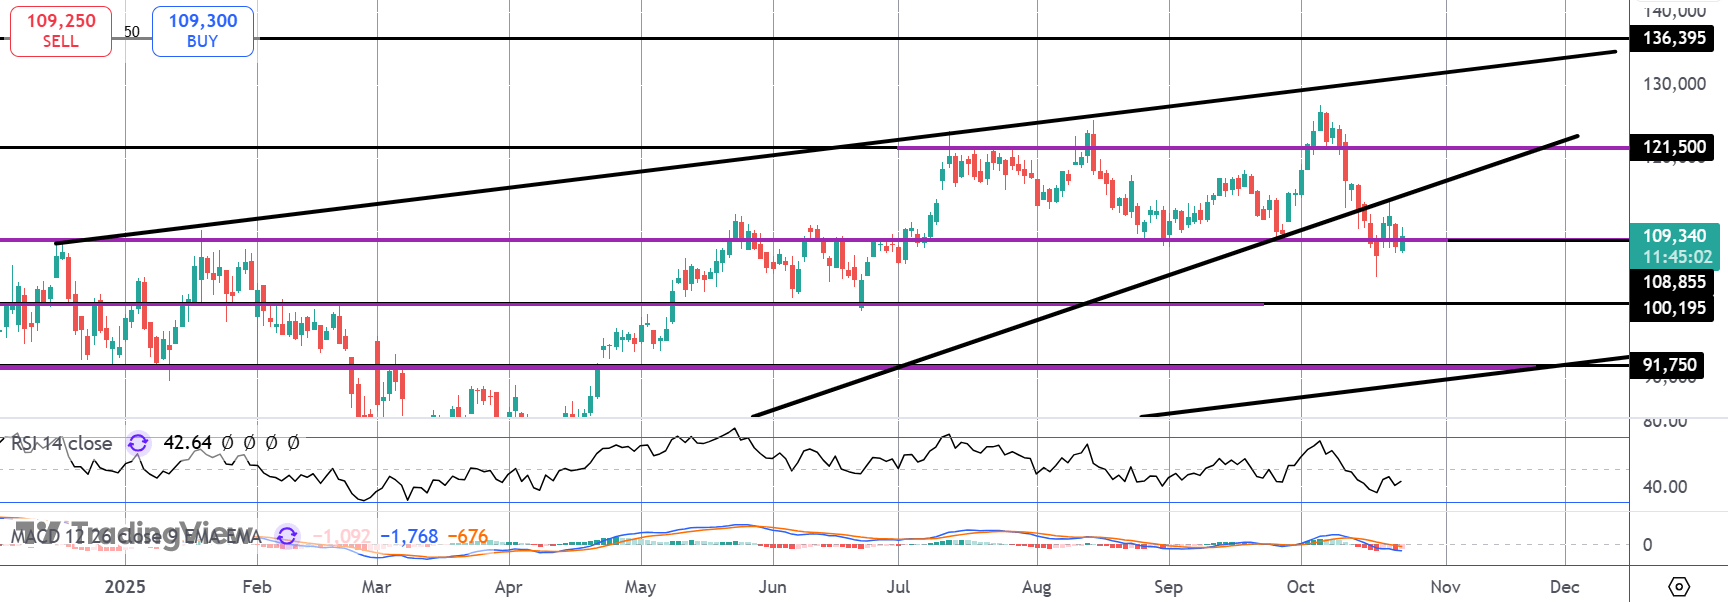Click the orange signal value -676

coord(467,537)
